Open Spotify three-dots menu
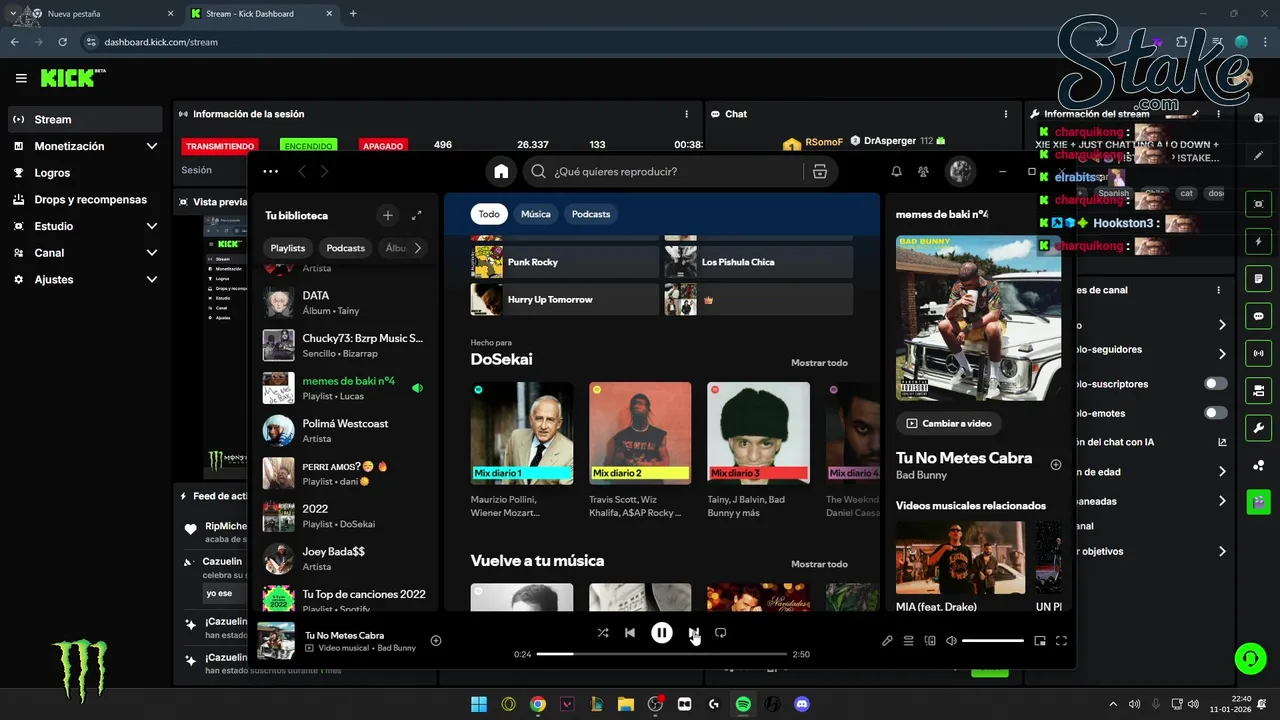This screenshot has height=720, width=1280. point(271,171)
